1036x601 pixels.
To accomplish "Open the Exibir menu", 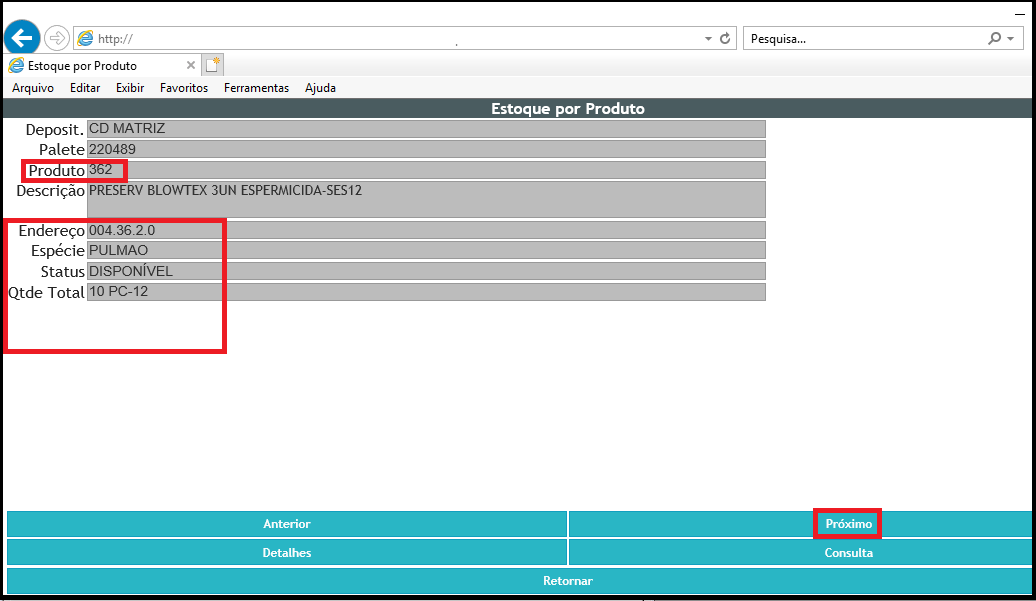I will coord(130,88).
